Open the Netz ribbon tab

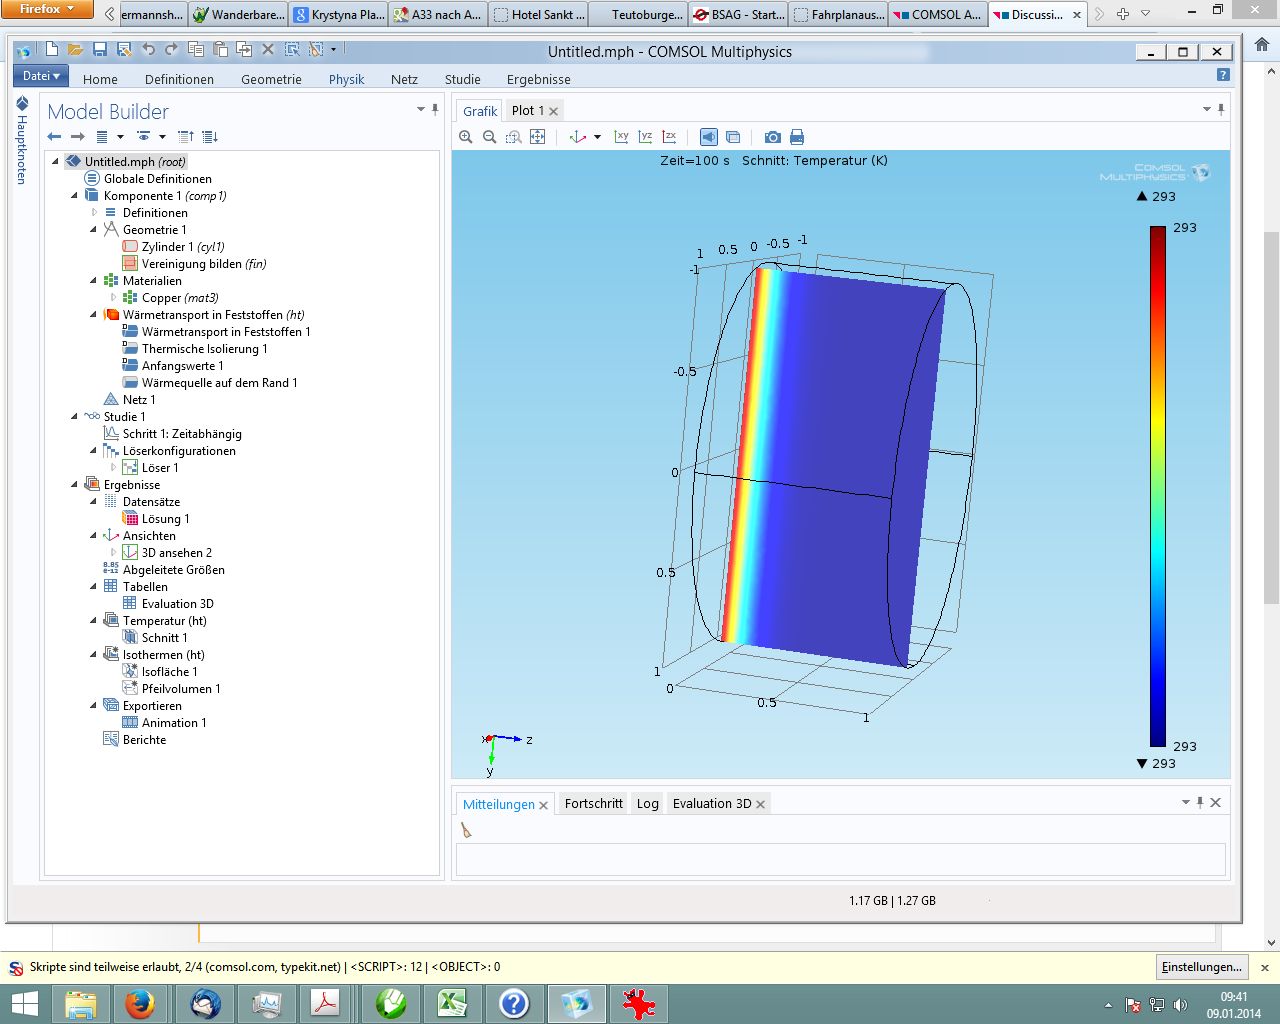pyautogui.click(x=404, y=79)
